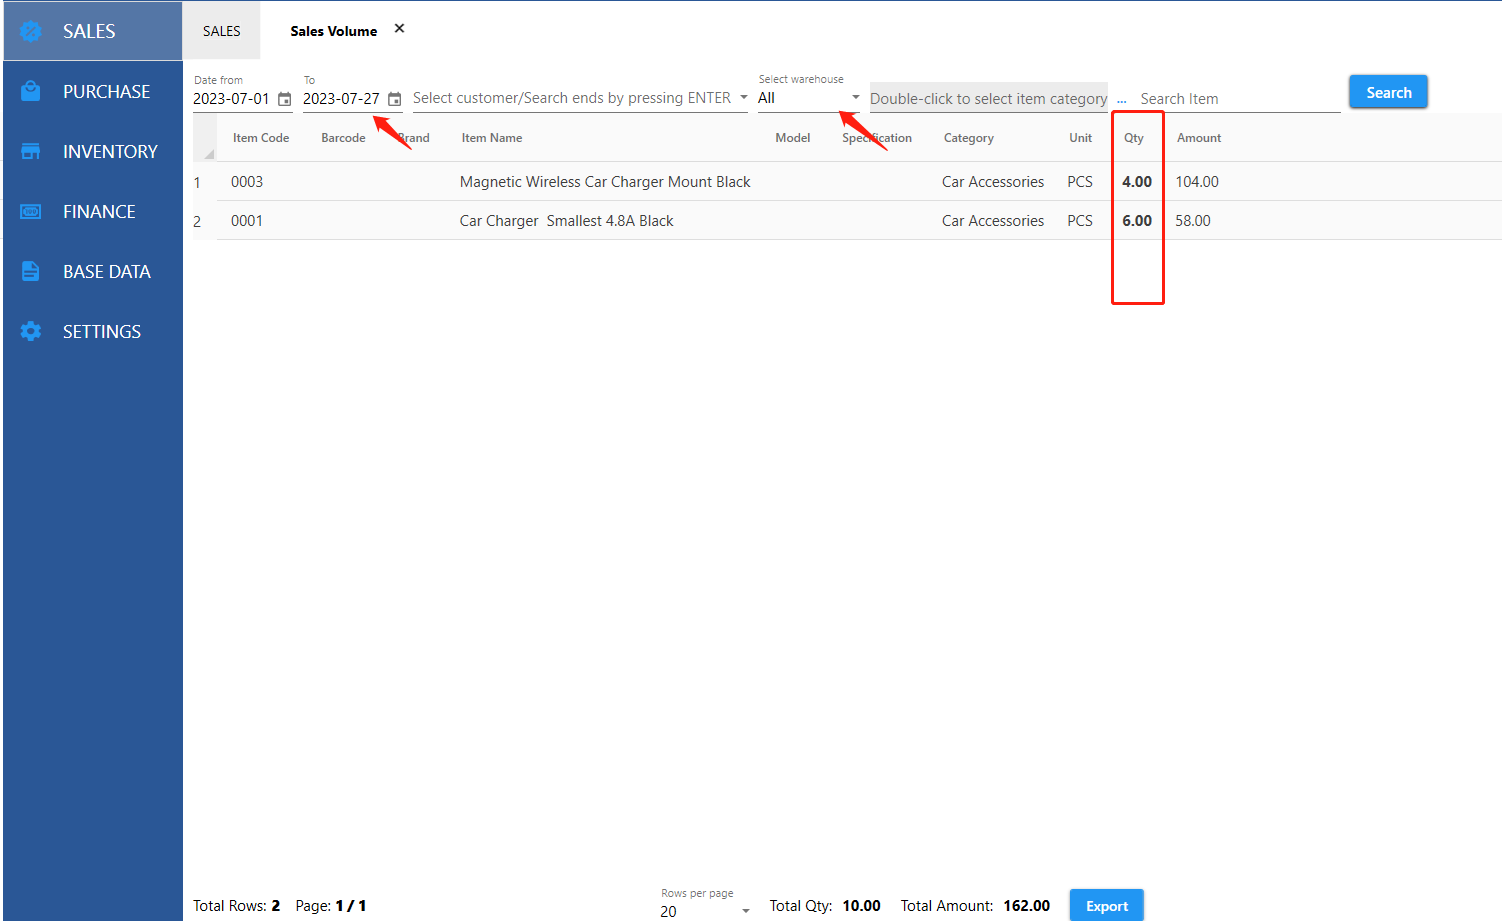Click the Amount column header
Screen dimensions: 1502x921
click(x=1199, y=138)
